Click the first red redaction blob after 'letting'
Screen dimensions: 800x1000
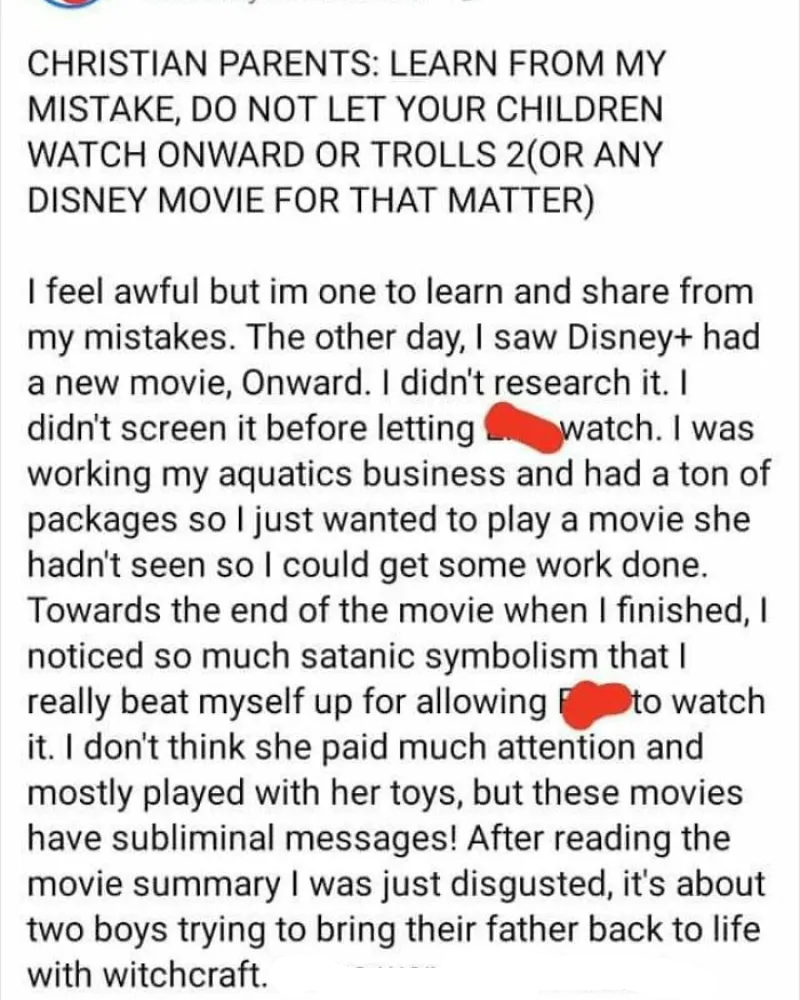pyautogui.click(x=523, y=427)
